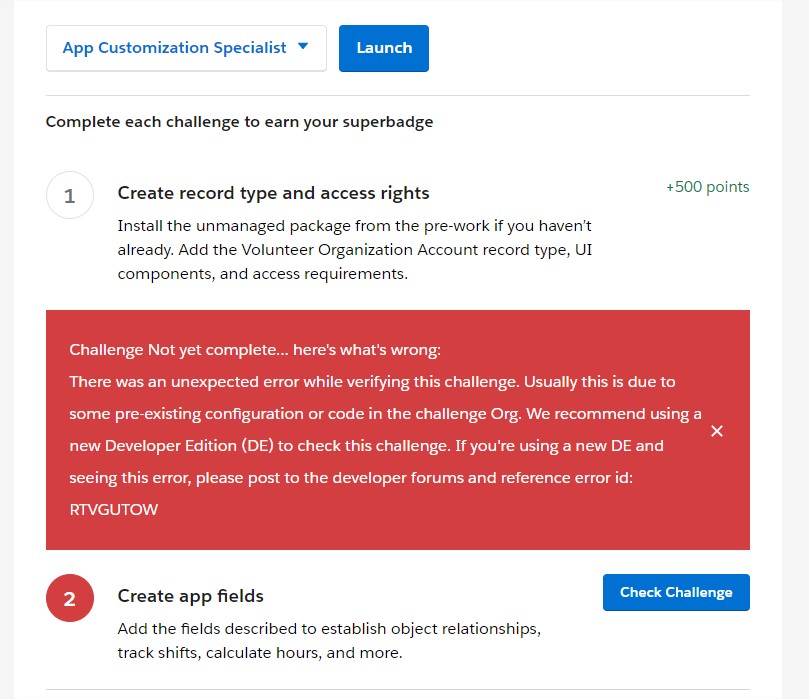Select the step 1 number circle
809x699 pixels.
(70, 196)
